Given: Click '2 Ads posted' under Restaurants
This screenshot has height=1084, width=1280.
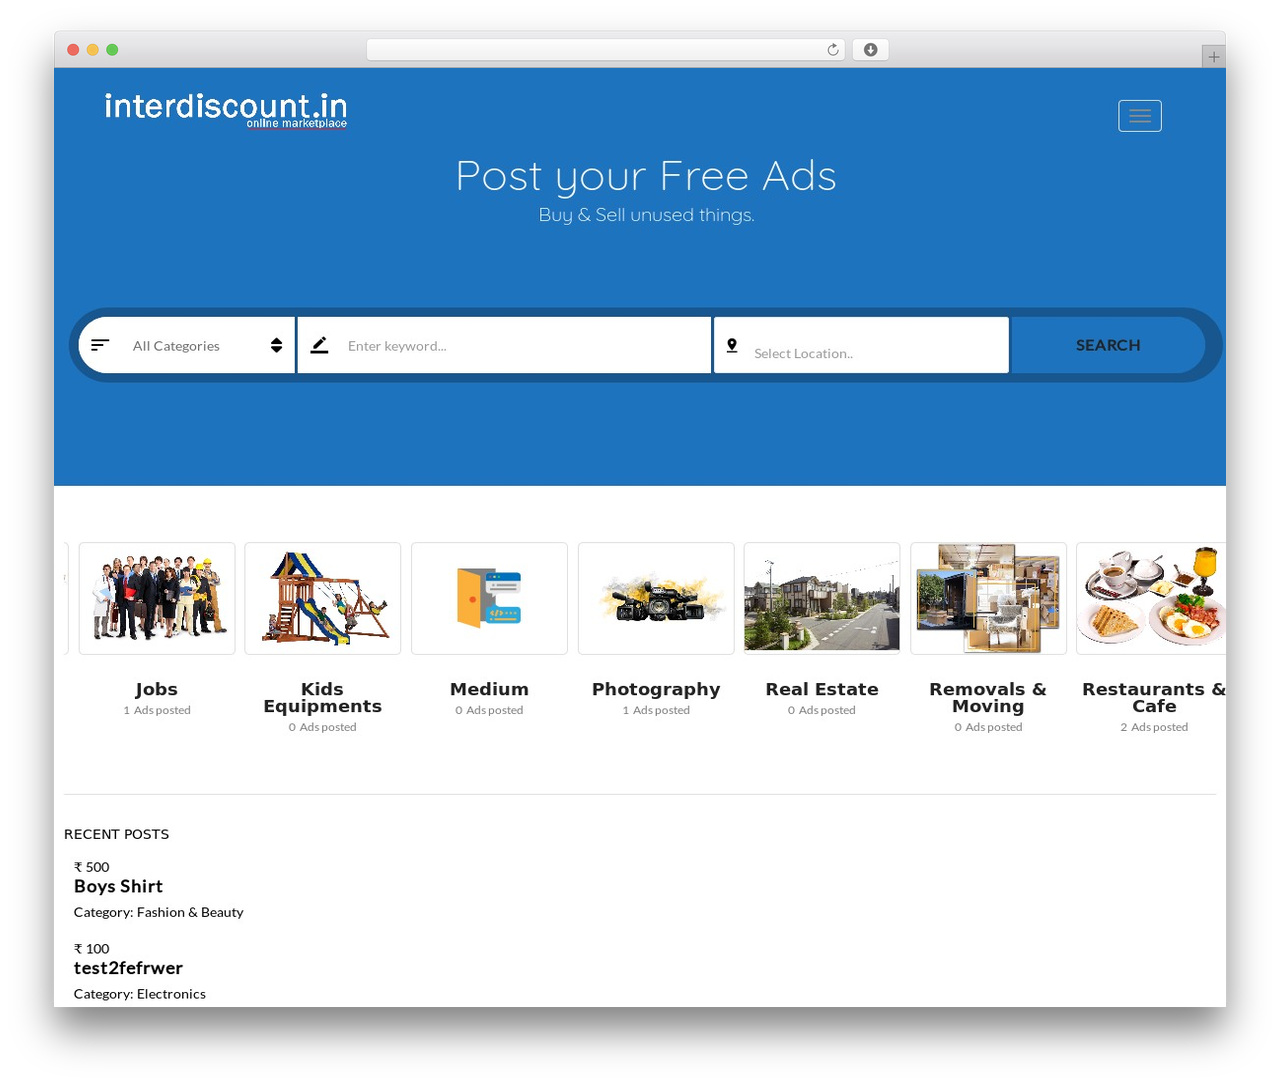Looking at the screenshot, I should pyautogui.click(x=1154, y=727).
